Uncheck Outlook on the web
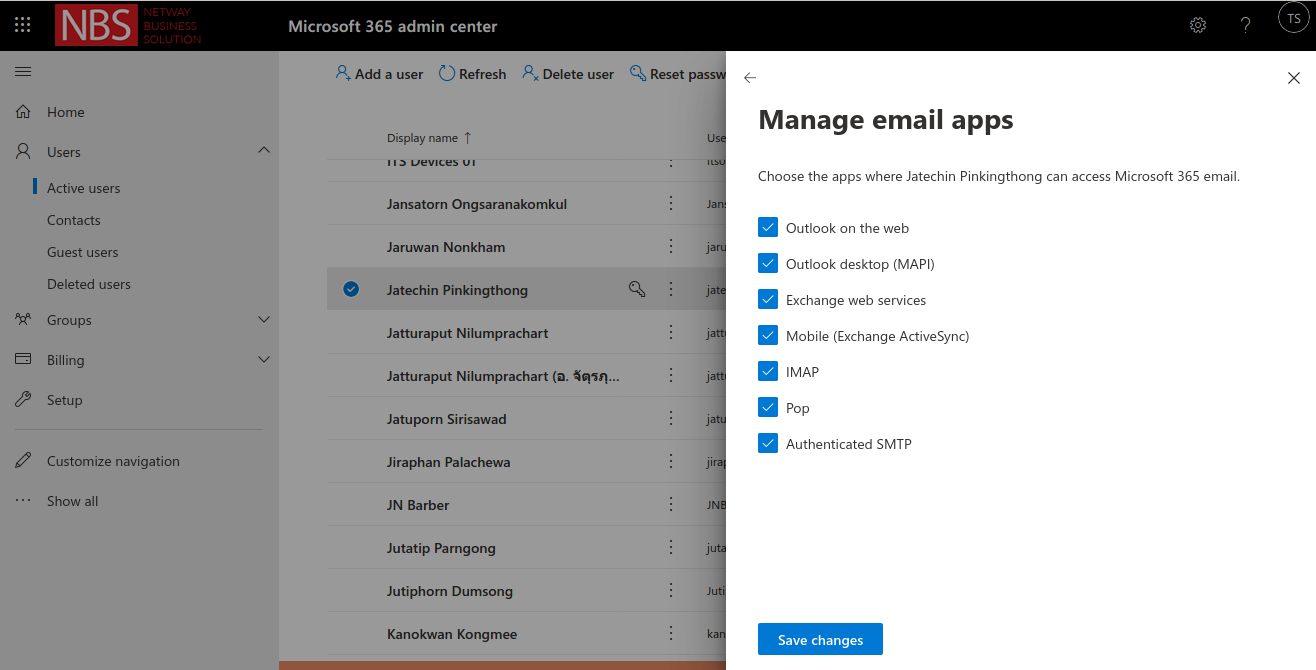The height and width of the screenshot is (670, 1316). 768,228
